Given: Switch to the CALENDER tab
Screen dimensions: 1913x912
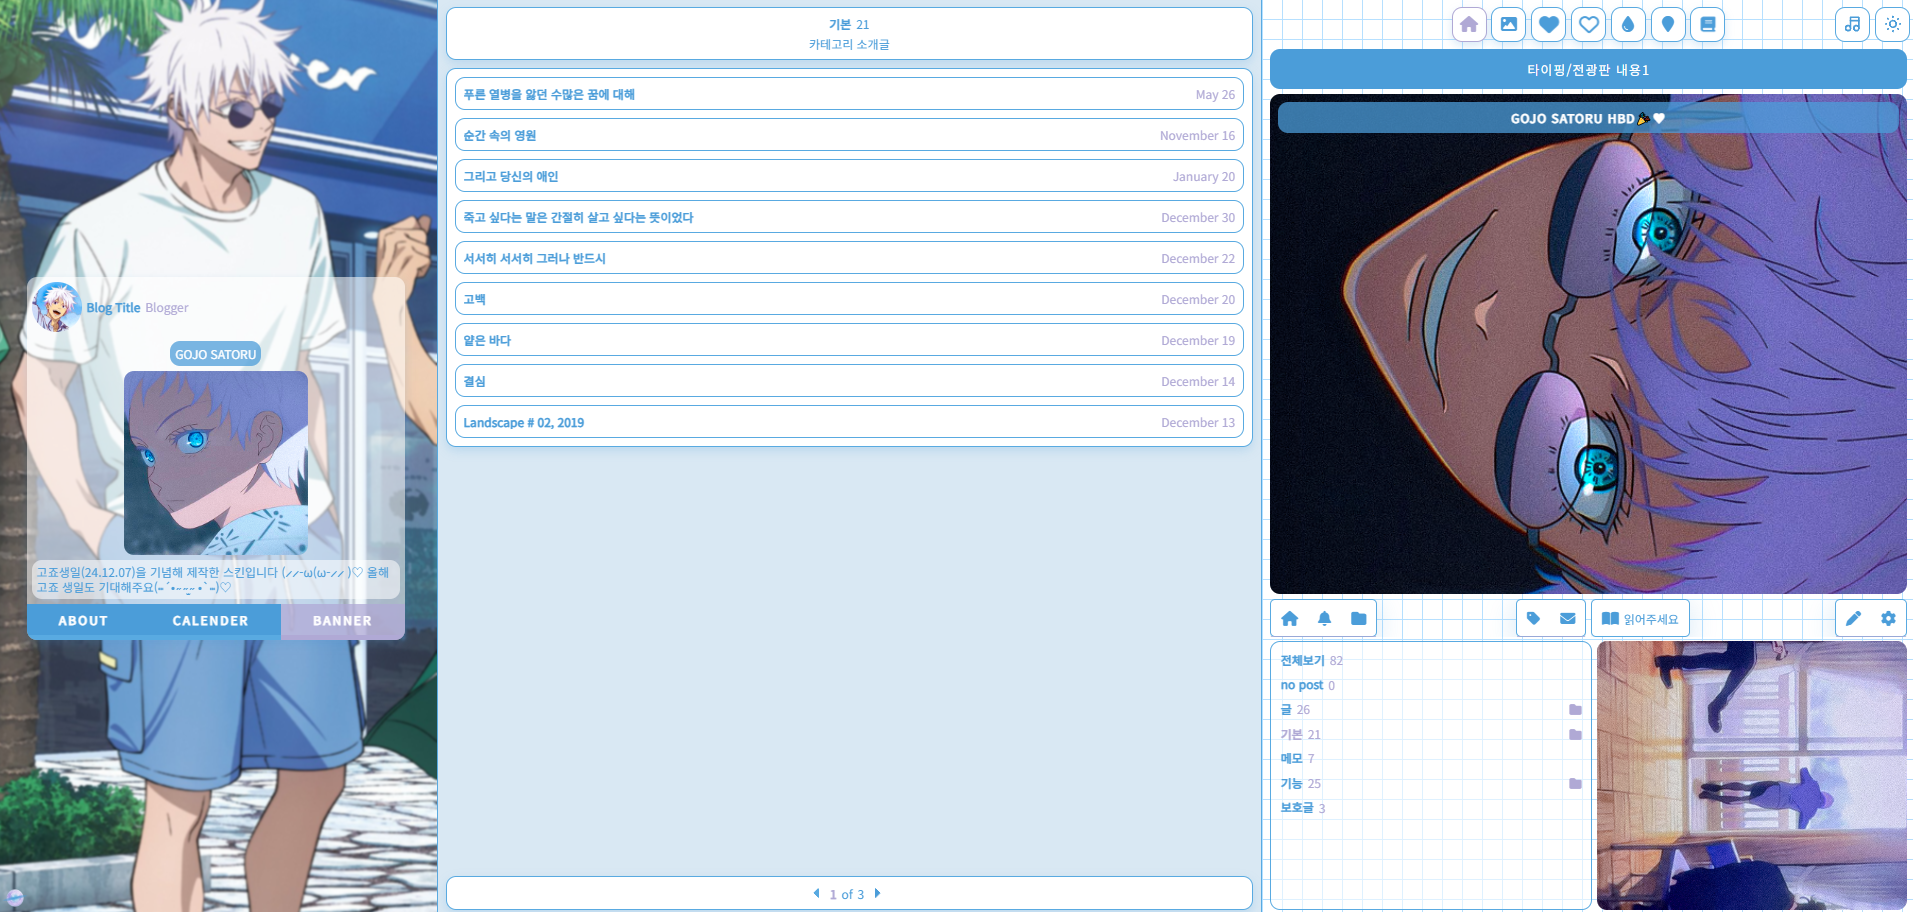Looking at the screenshot, I should point(210,621).
